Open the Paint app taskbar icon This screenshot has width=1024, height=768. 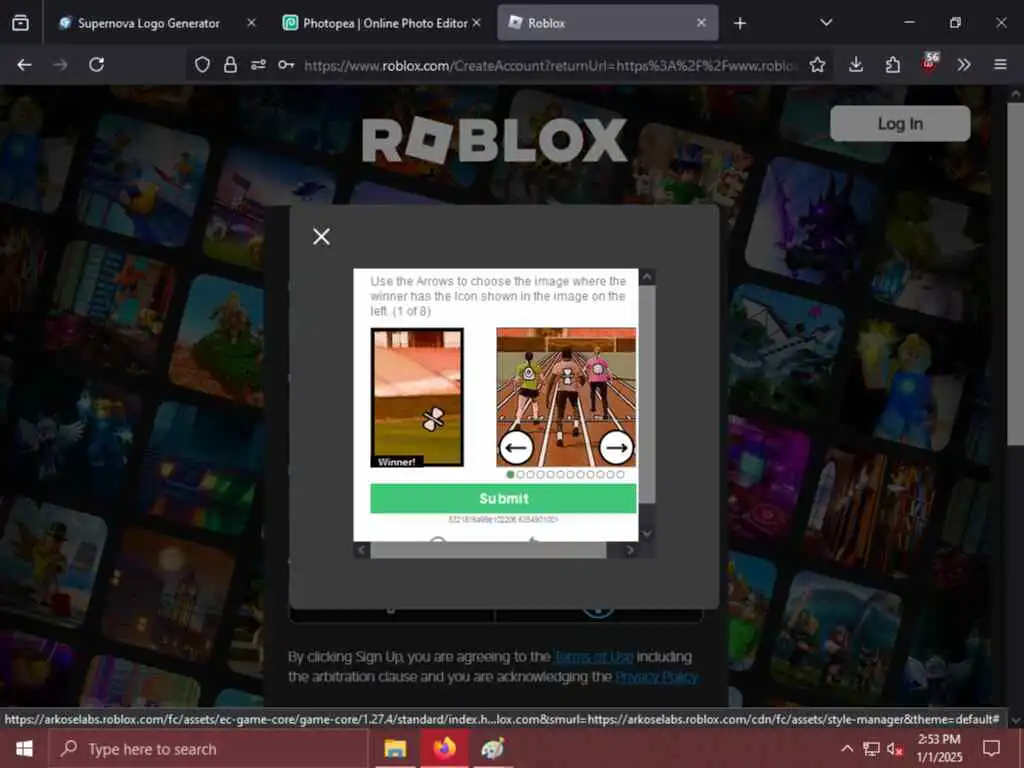click(x=493, y=749)
